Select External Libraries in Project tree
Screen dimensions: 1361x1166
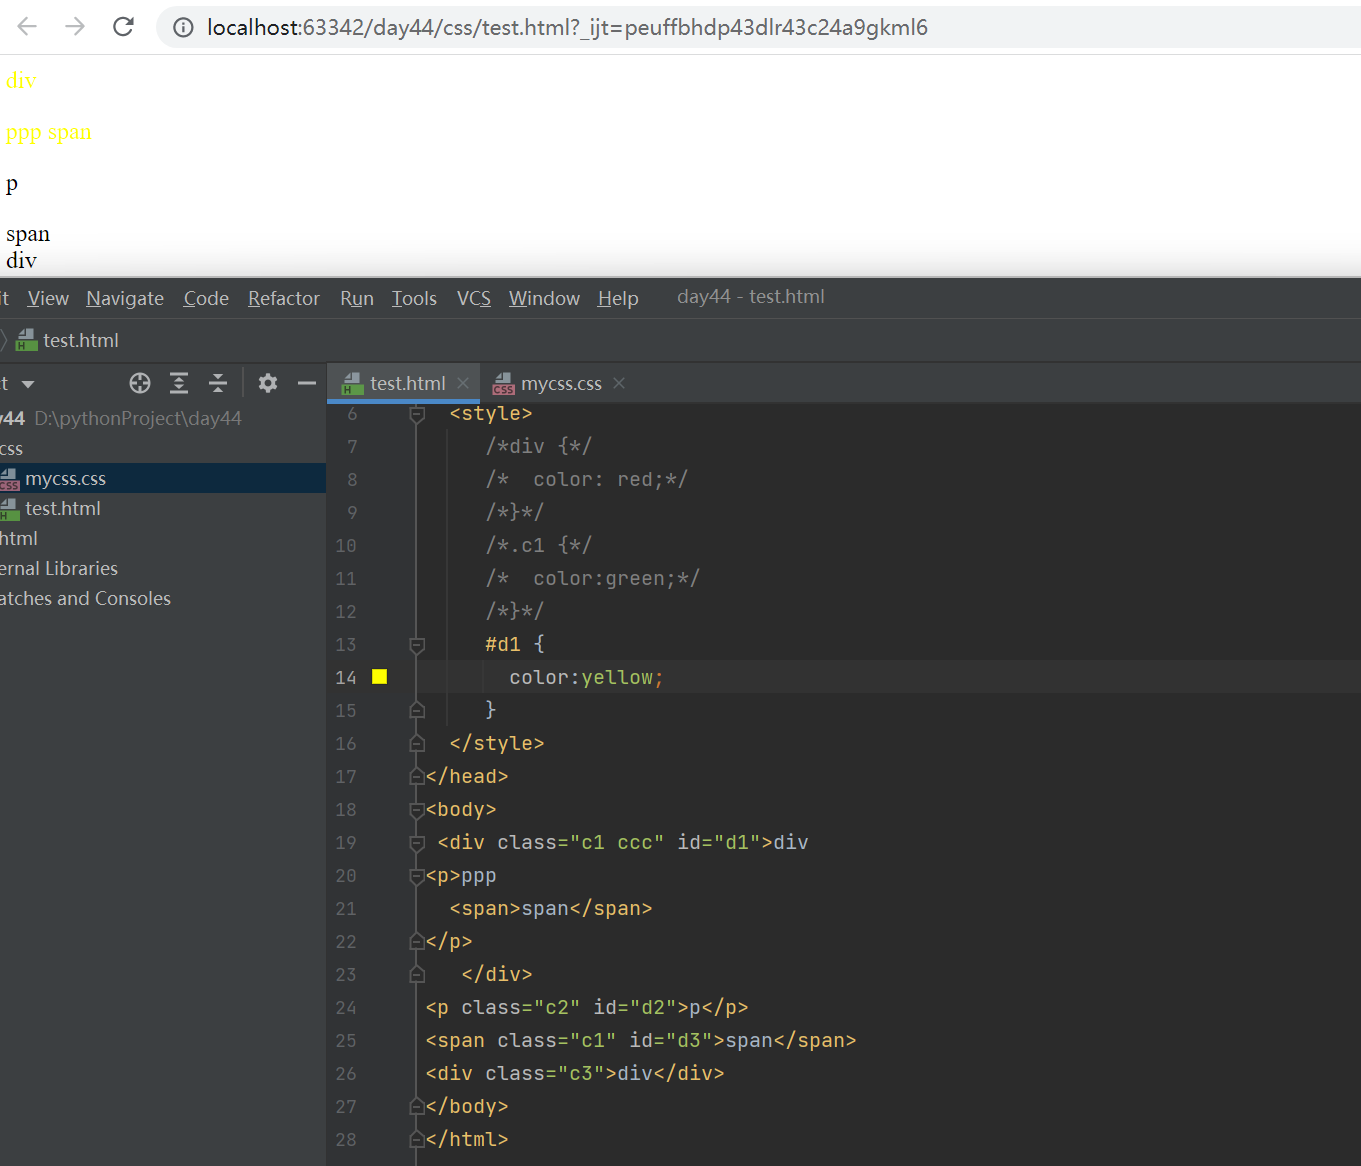pos(59,568)
